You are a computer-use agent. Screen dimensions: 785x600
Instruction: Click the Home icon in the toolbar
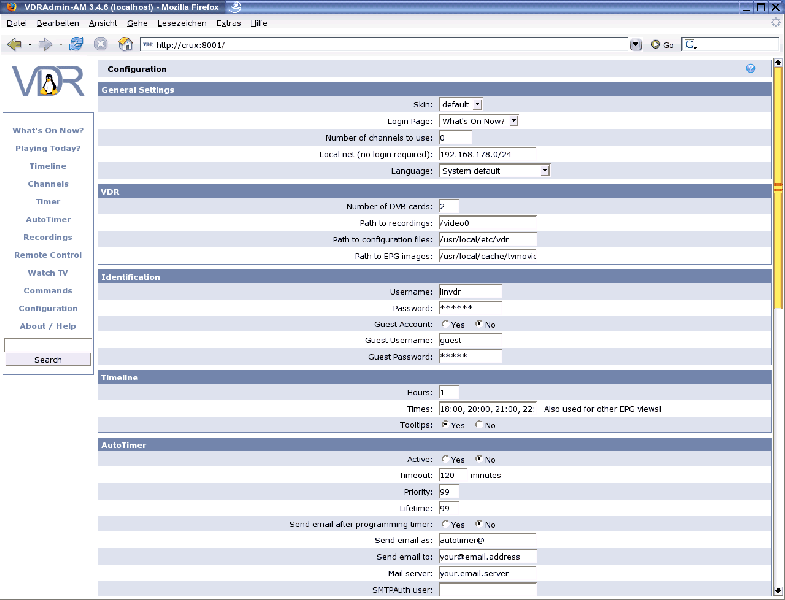click(125, 44)
